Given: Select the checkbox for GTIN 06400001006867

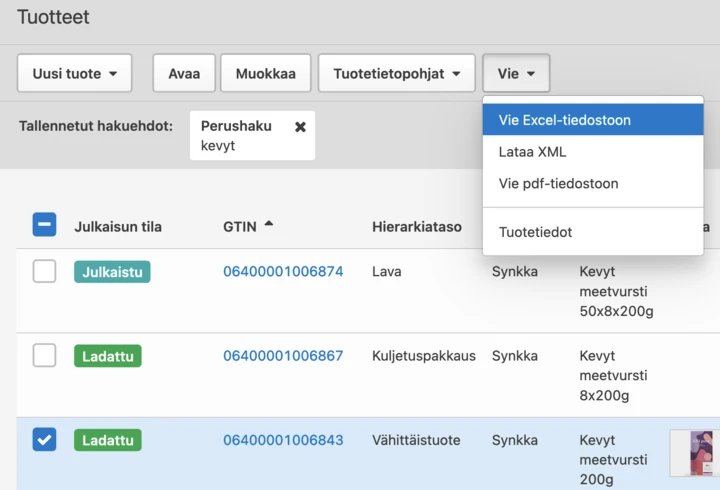Looking at the screenshot, I should click(44, 355).
